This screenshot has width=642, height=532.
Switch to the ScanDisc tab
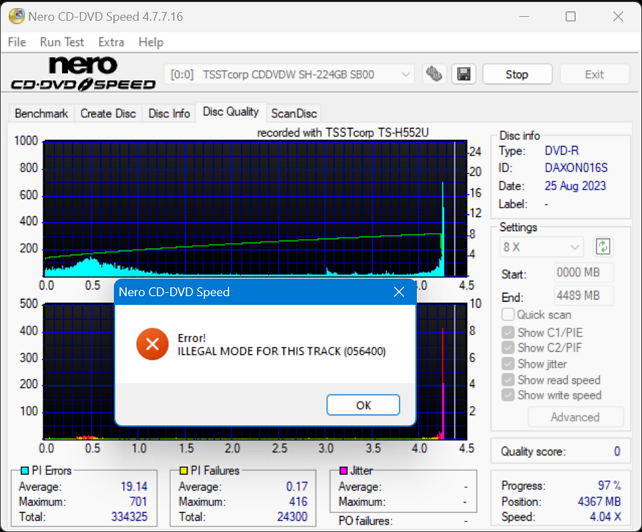point(294,113)
